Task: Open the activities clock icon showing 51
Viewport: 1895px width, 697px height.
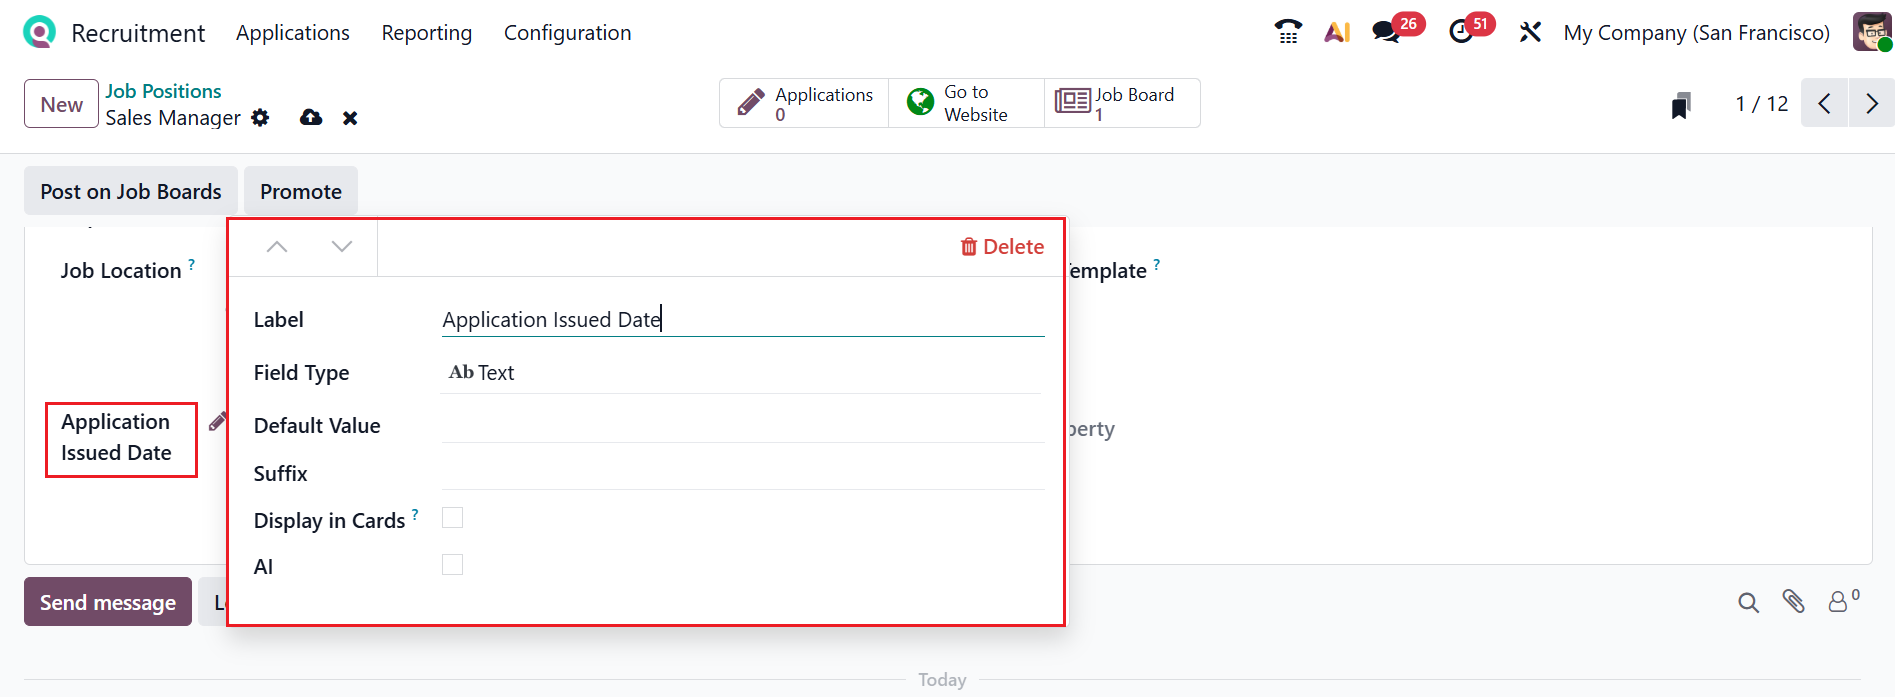Action: 1461,32
